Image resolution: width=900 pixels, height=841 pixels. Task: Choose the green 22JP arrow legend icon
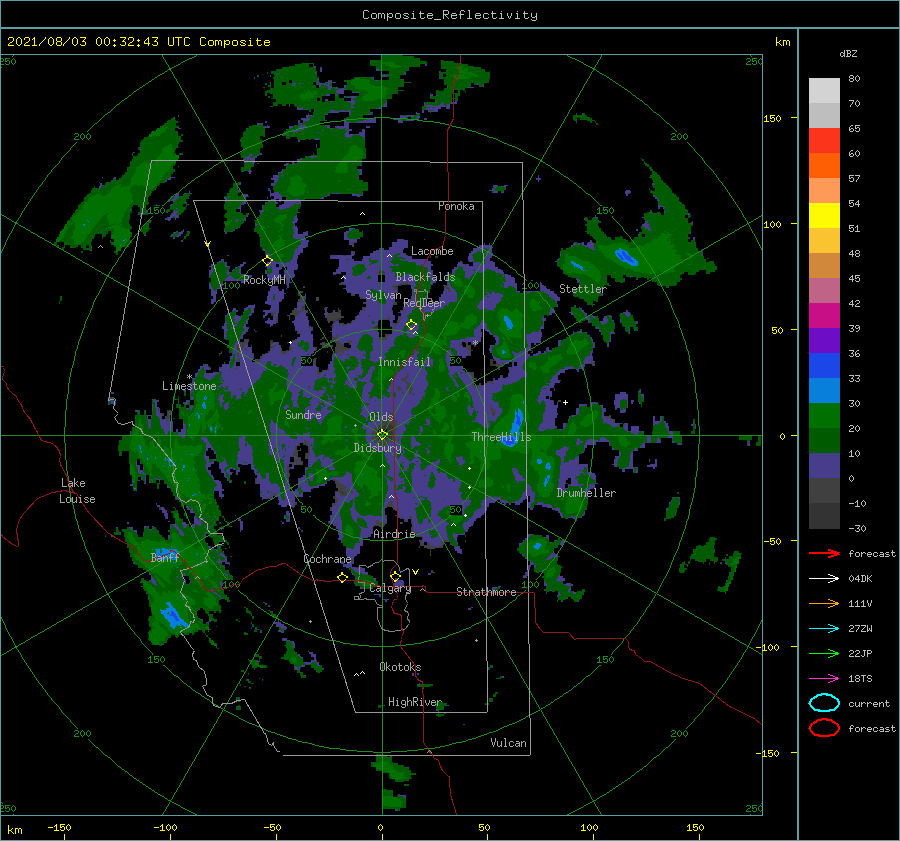click(824, 653)
